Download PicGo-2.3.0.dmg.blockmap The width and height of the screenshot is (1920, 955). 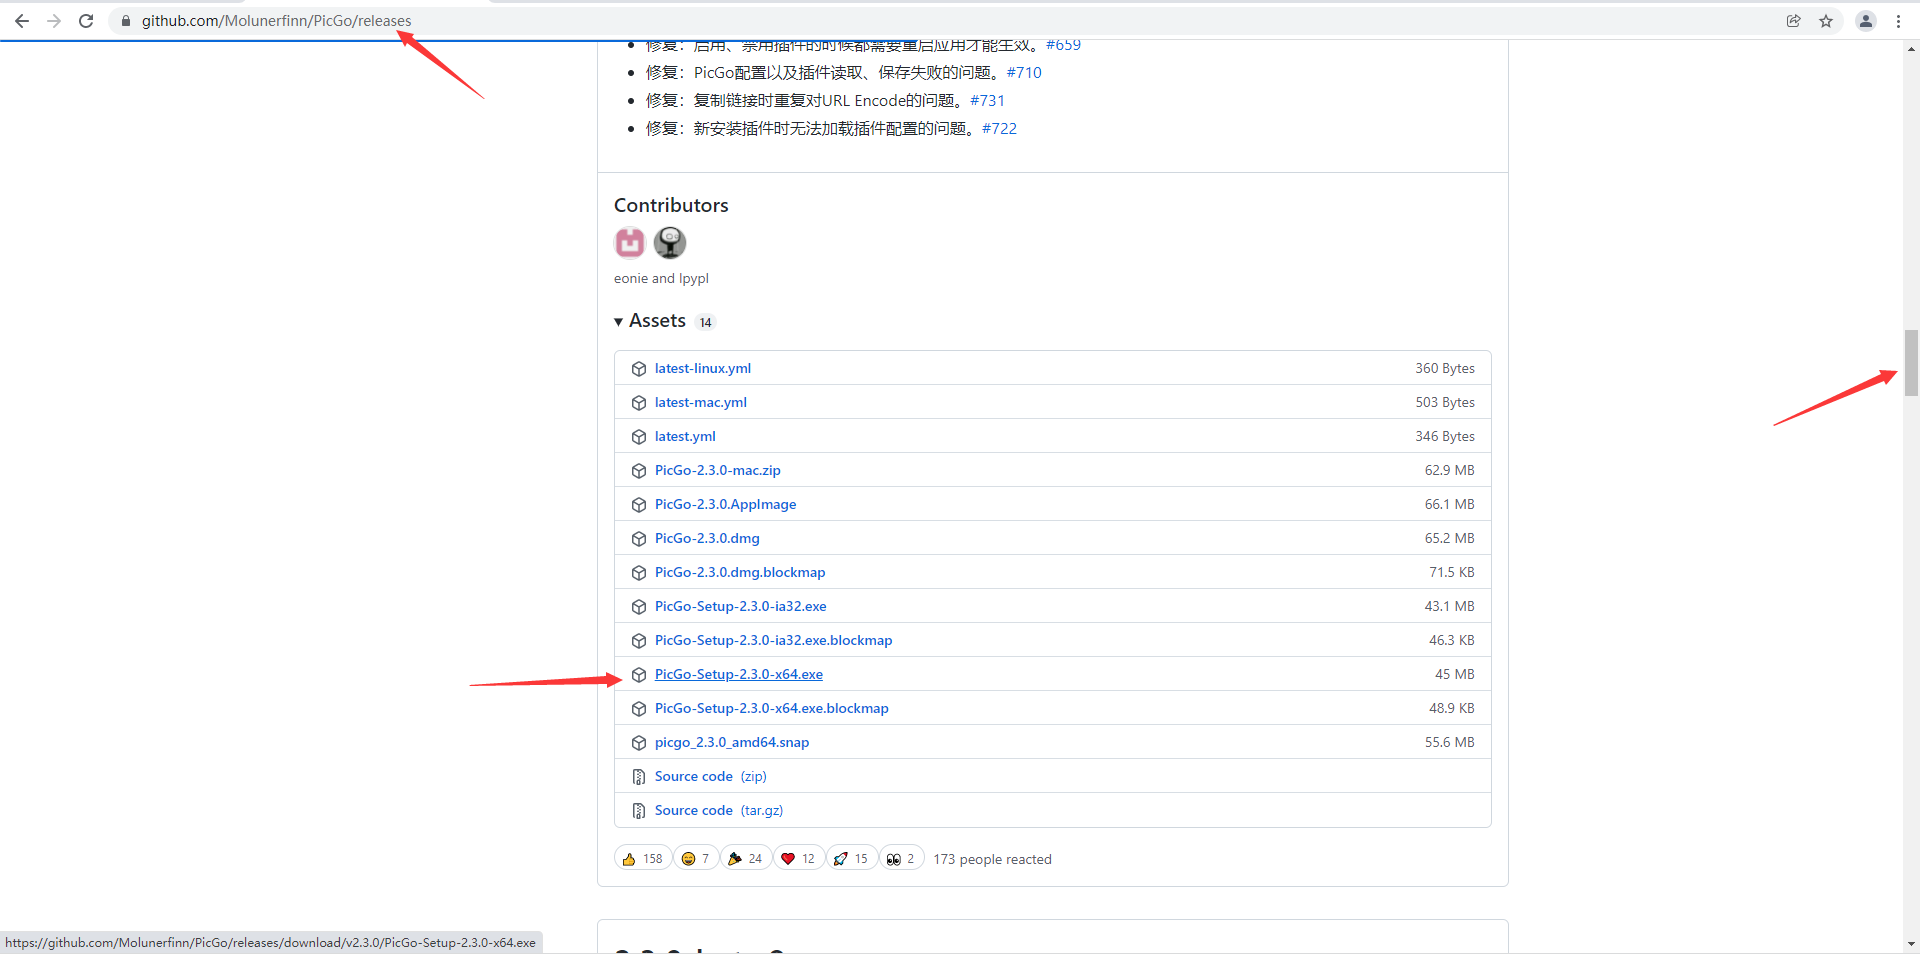click(740, 572)
